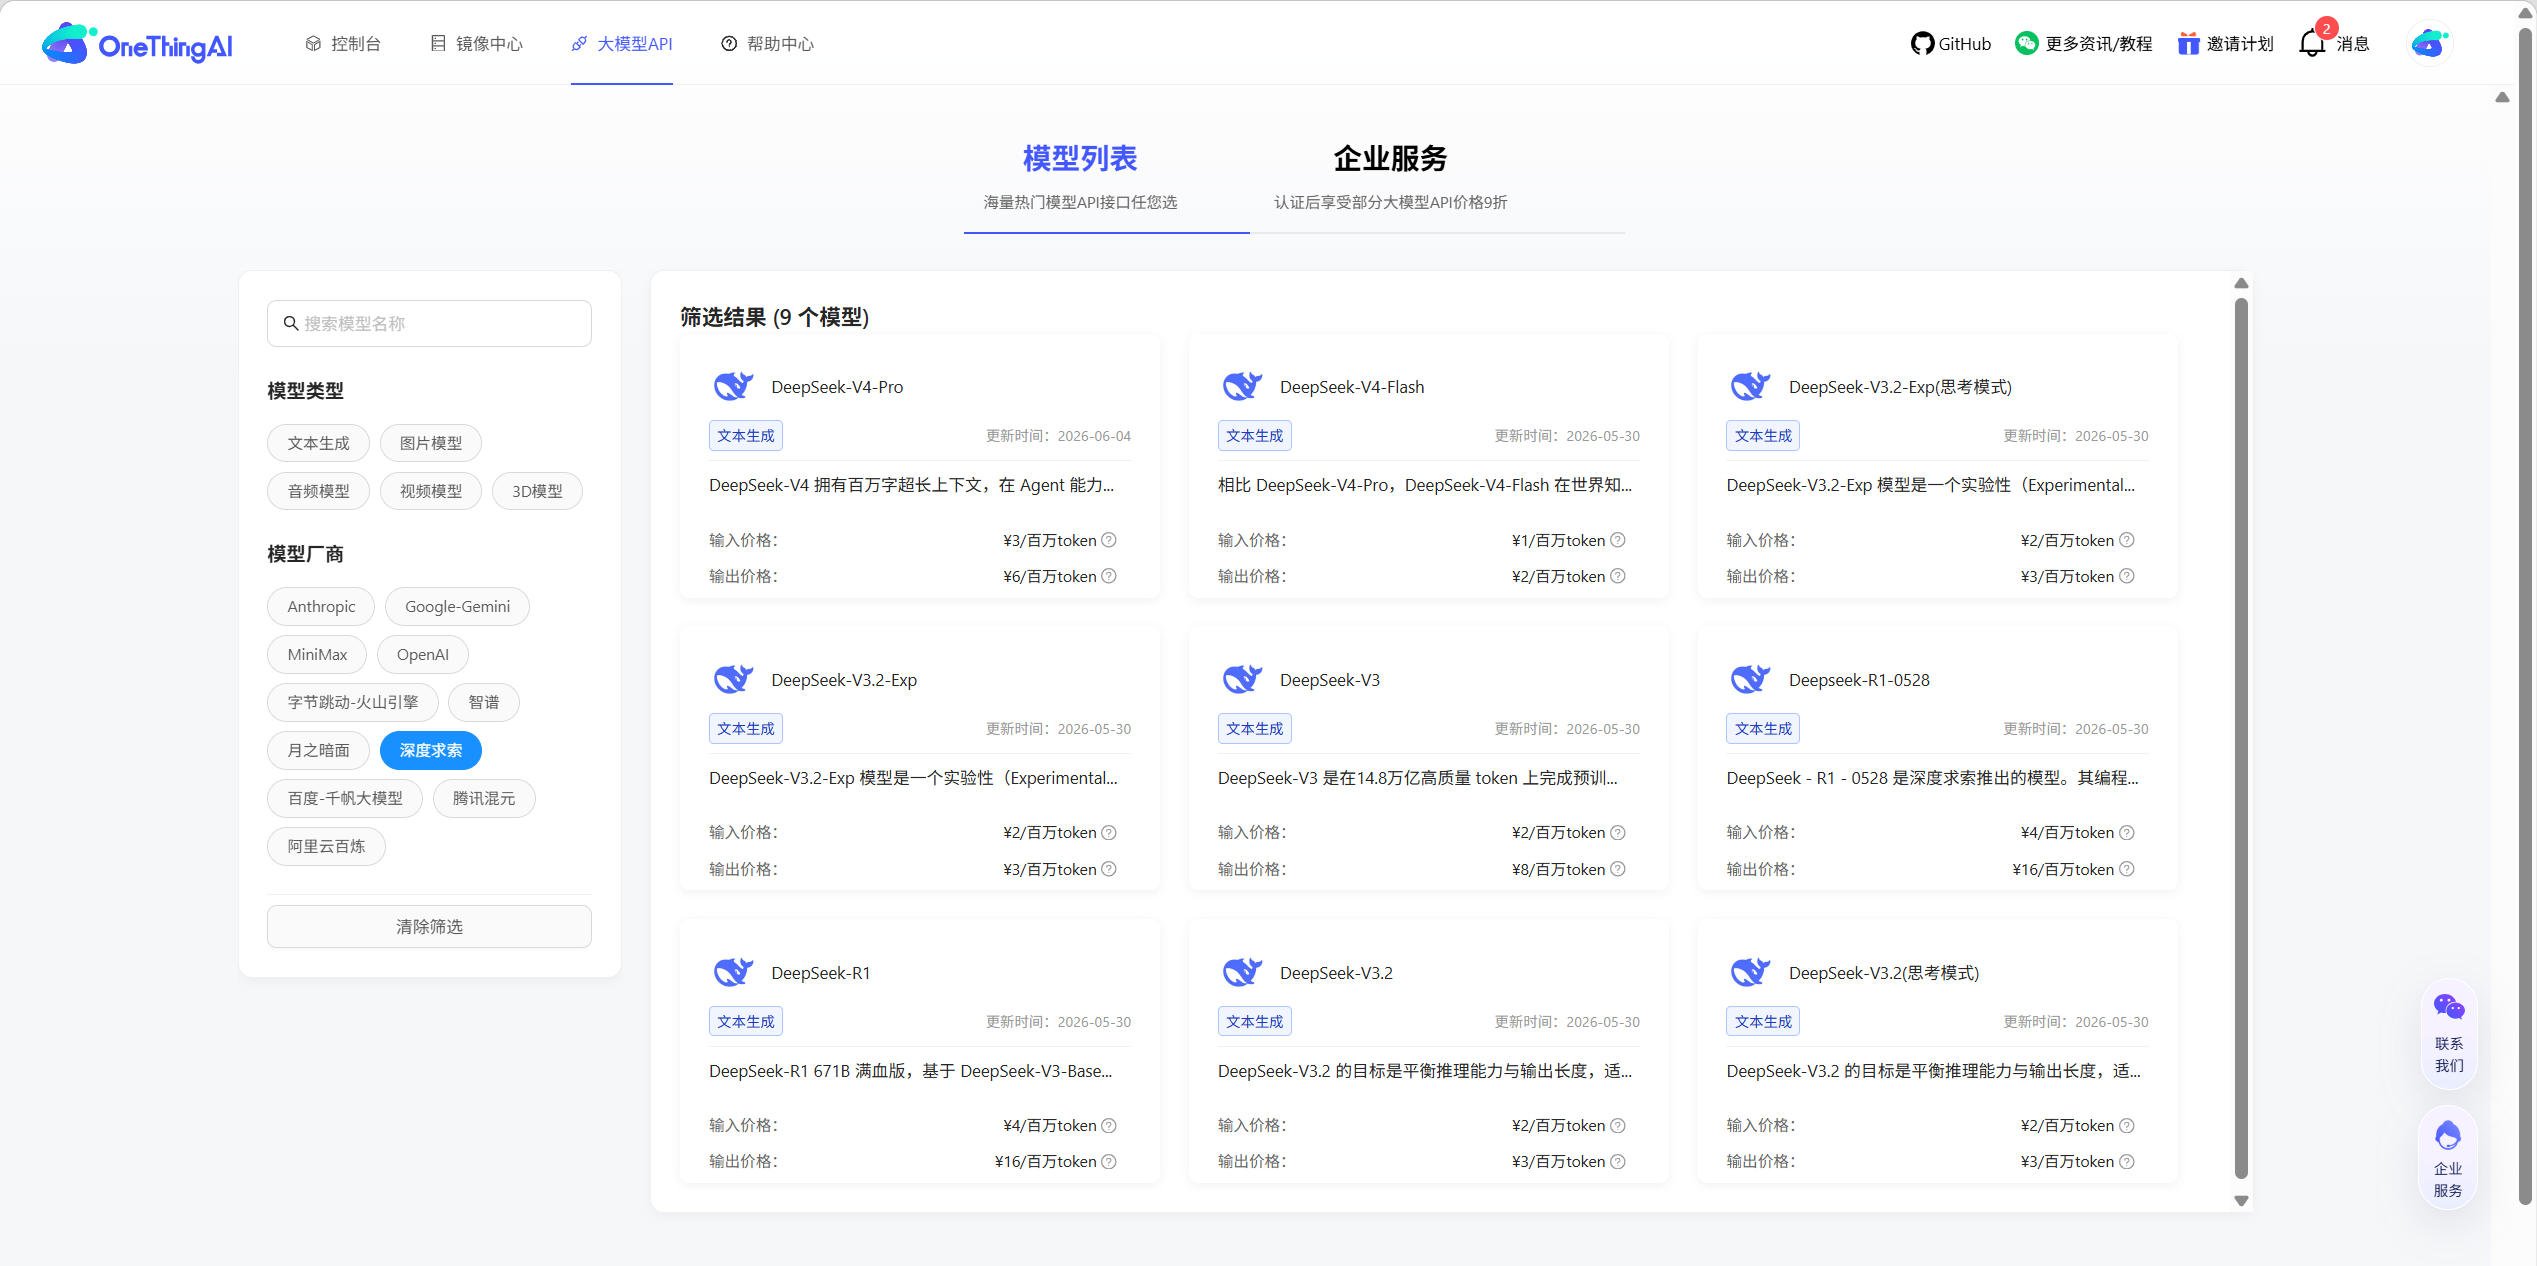2537x1266 pixels.
Task: Click the DeepSeek-R1 whale logo
Action: pos(733,972)
